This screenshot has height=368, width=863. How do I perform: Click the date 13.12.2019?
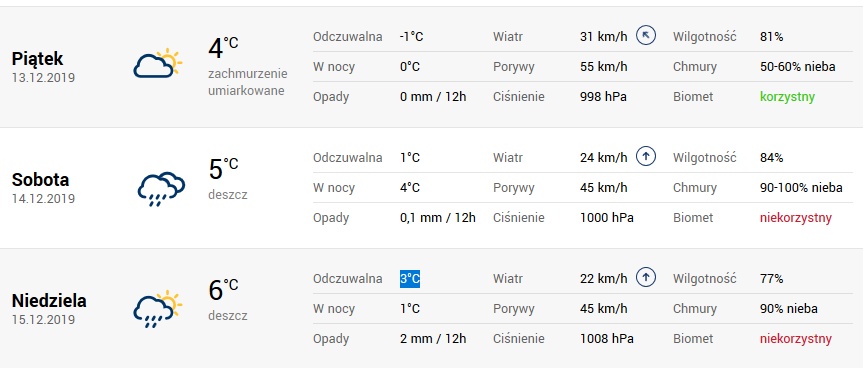point(43,78)
